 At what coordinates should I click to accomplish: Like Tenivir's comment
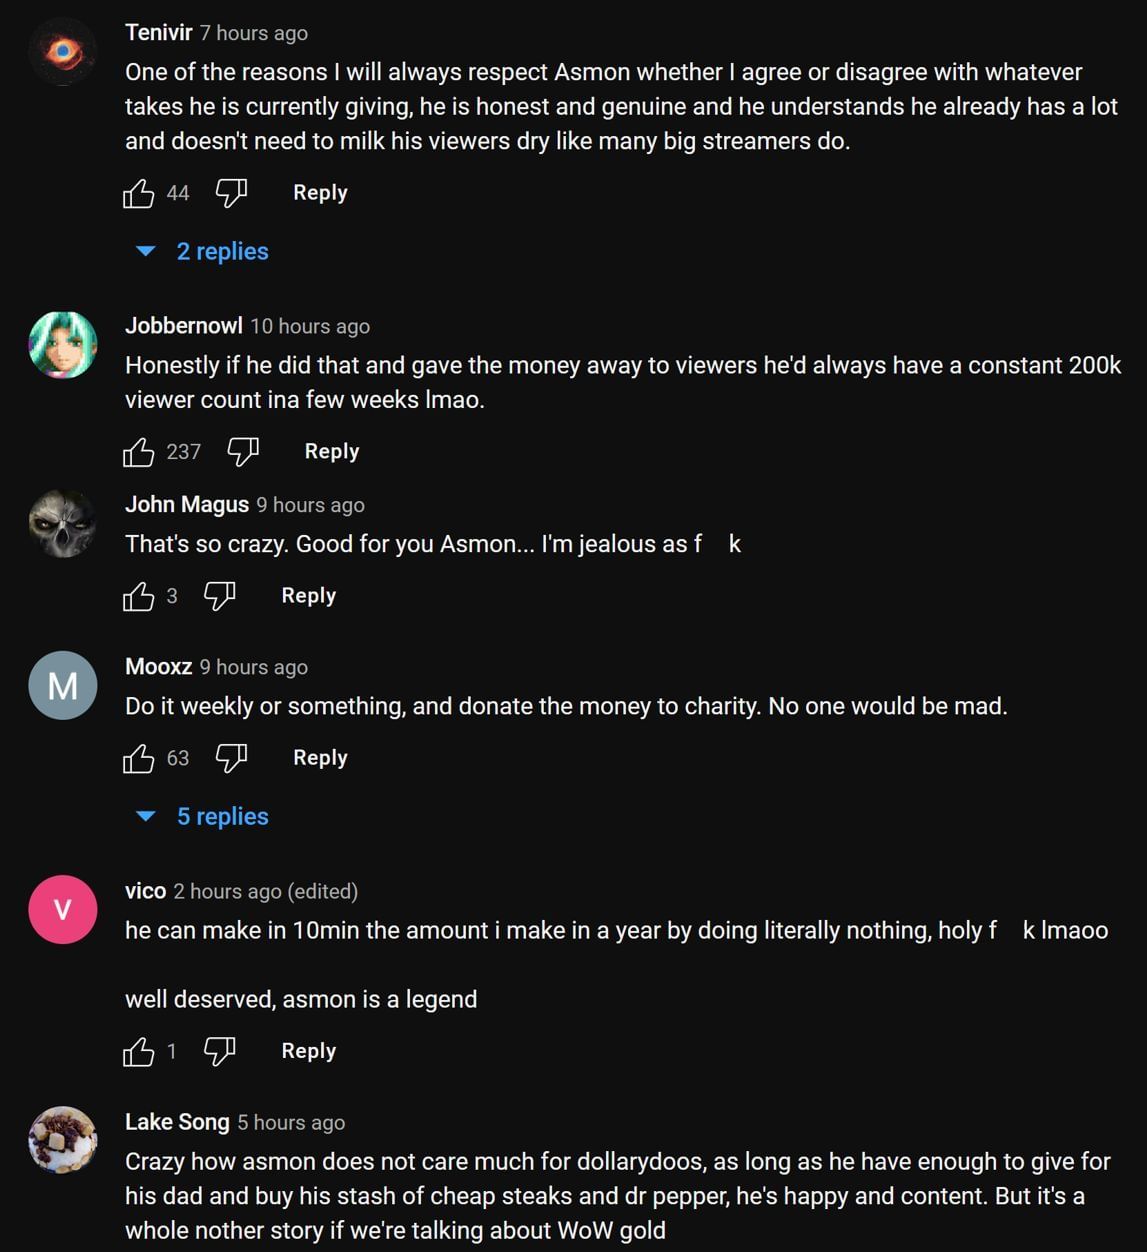tap(139, 193)
